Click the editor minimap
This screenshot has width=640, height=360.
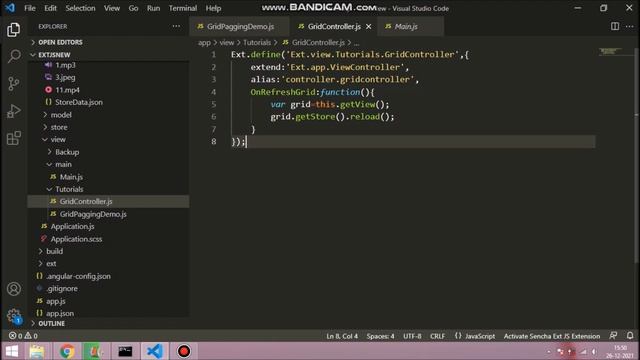pos(611,51)
